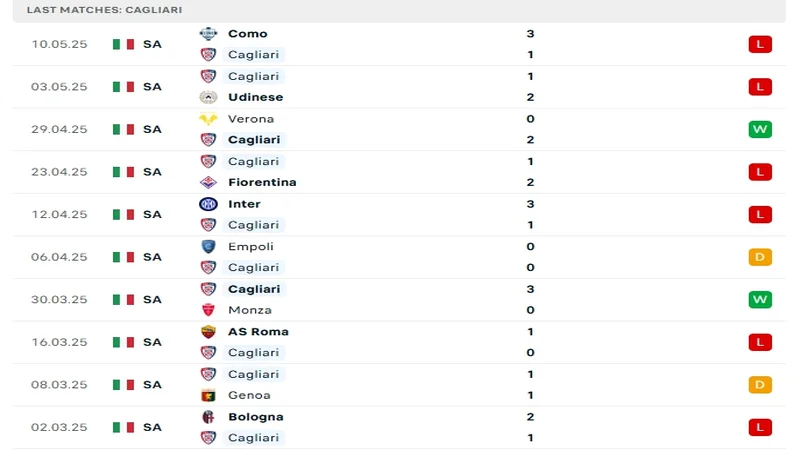The image size is (800, 450).
Task: Click the Fiorentina club crest
Action: [208, 182]
